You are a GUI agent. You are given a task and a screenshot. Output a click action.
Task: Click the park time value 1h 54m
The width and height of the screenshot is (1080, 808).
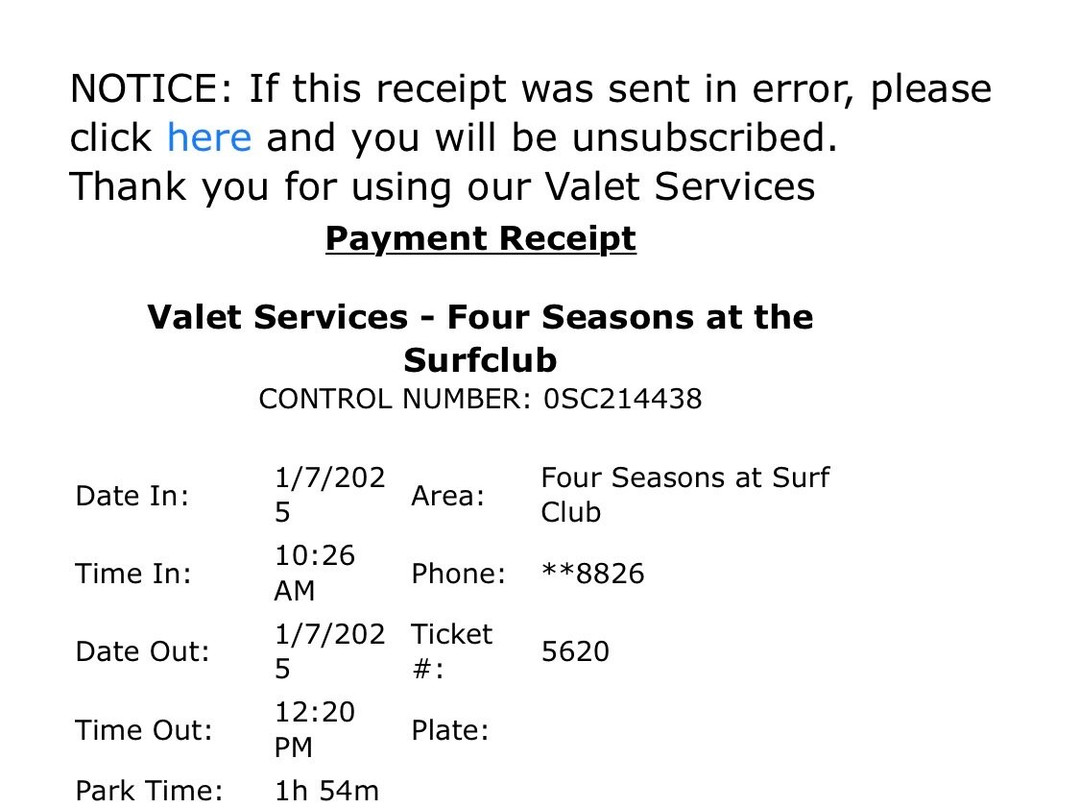pyautogui.click(x=327, y=791)
